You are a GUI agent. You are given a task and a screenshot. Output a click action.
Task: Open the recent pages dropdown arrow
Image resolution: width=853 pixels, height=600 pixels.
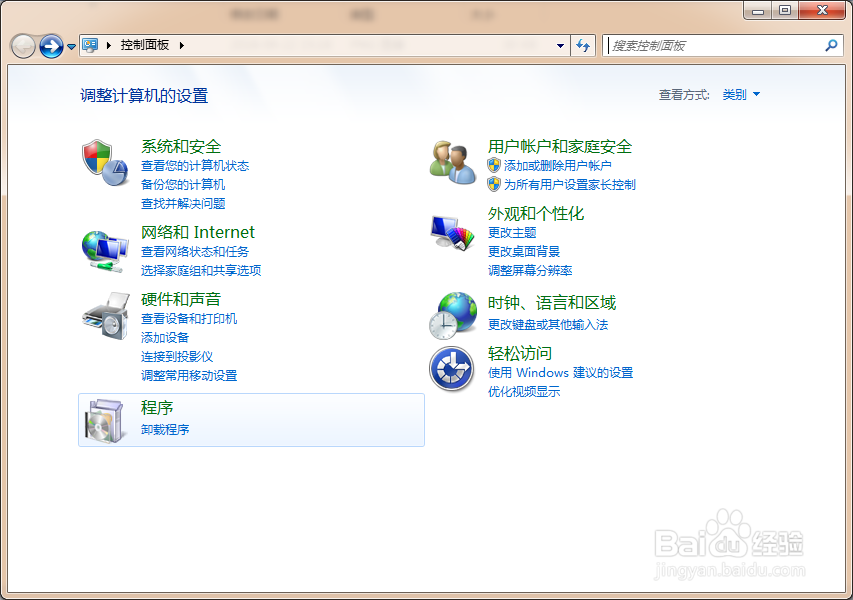[71, 47]
